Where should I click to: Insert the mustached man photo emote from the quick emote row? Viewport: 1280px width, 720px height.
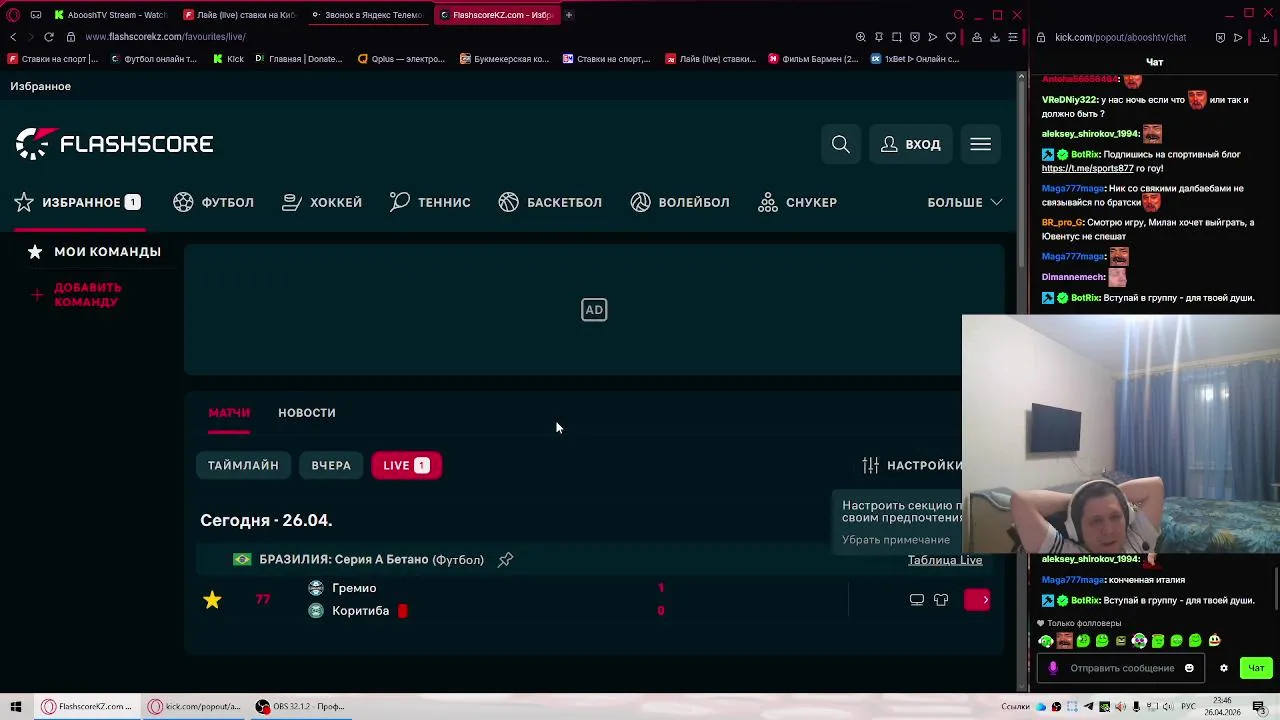(1064, 641)
